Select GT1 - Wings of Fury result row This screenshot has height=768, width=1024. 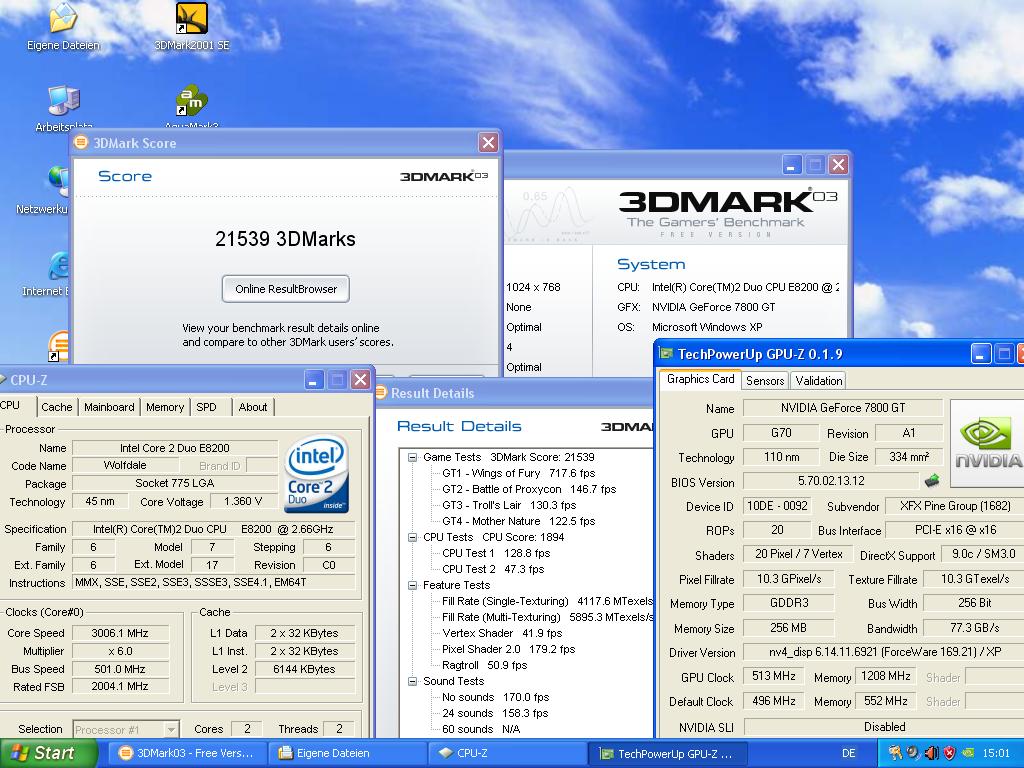(519, 473)
